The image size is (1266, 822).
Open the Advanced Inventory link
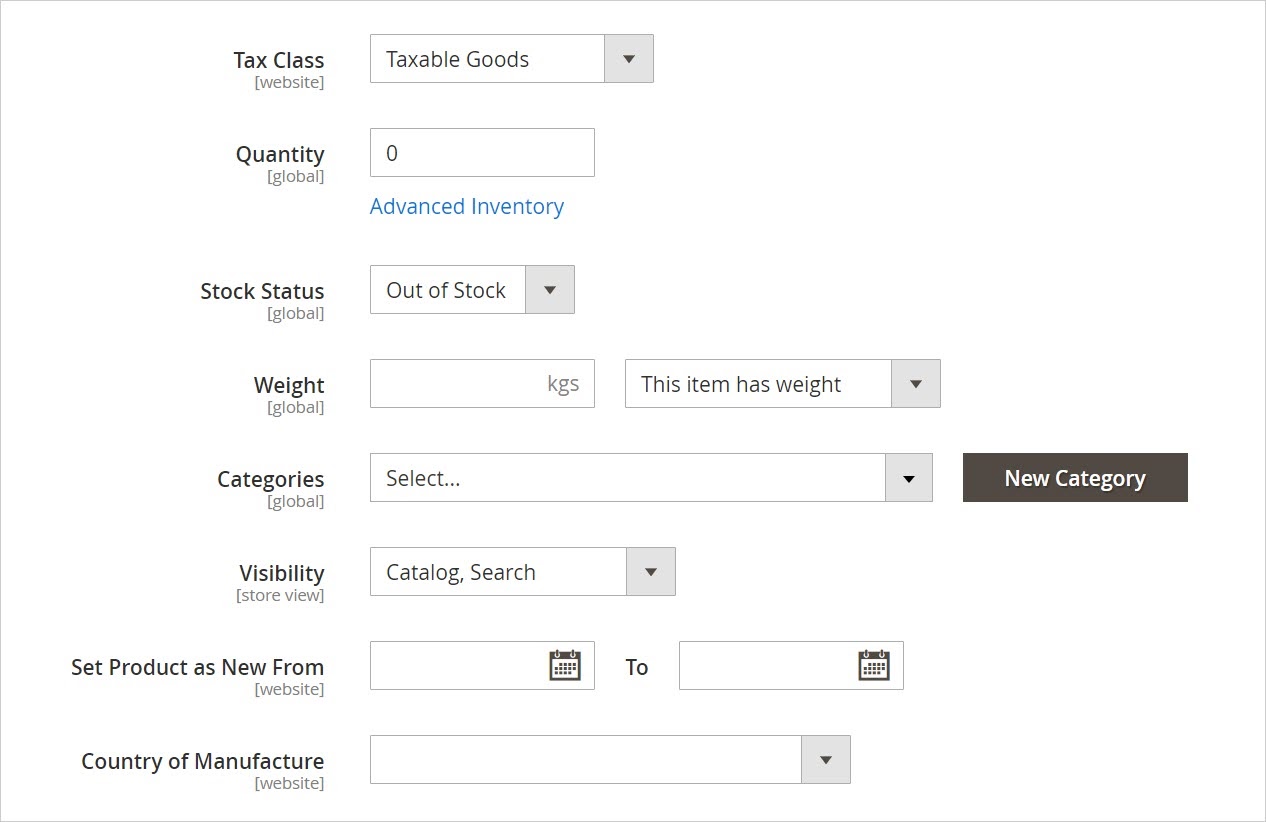(467, 206)
